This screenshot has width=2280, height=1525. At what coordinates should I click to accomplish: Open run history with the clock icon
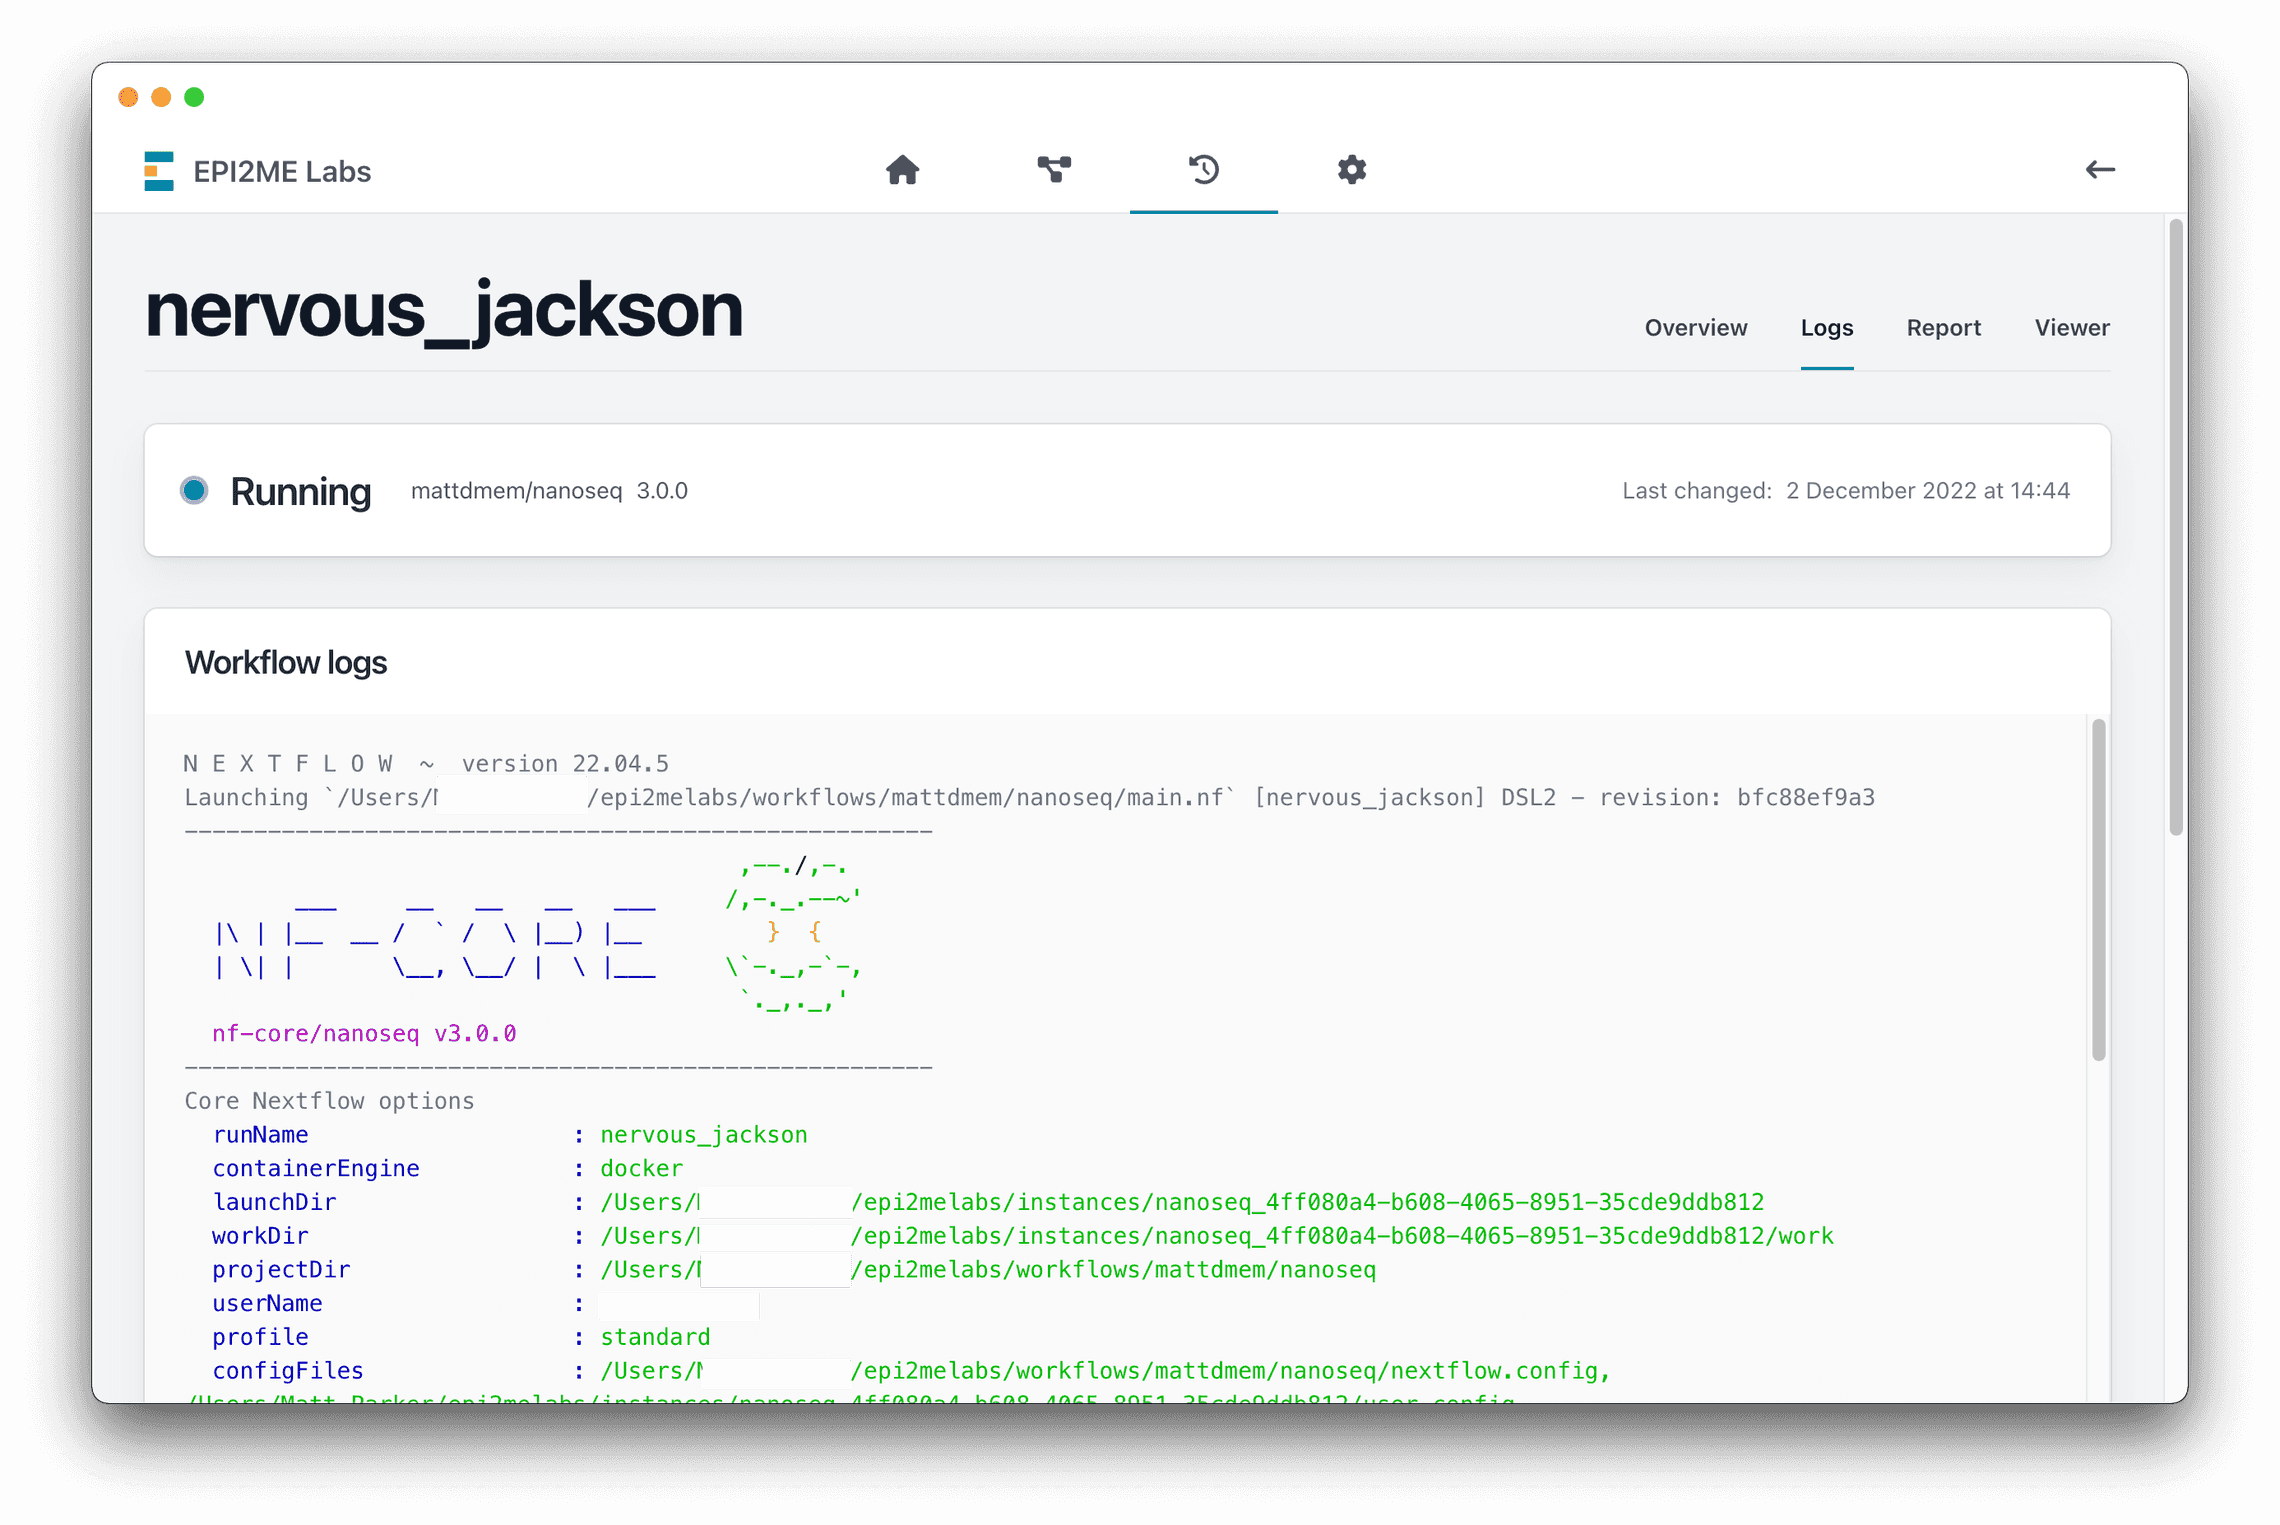[1203, 170]
